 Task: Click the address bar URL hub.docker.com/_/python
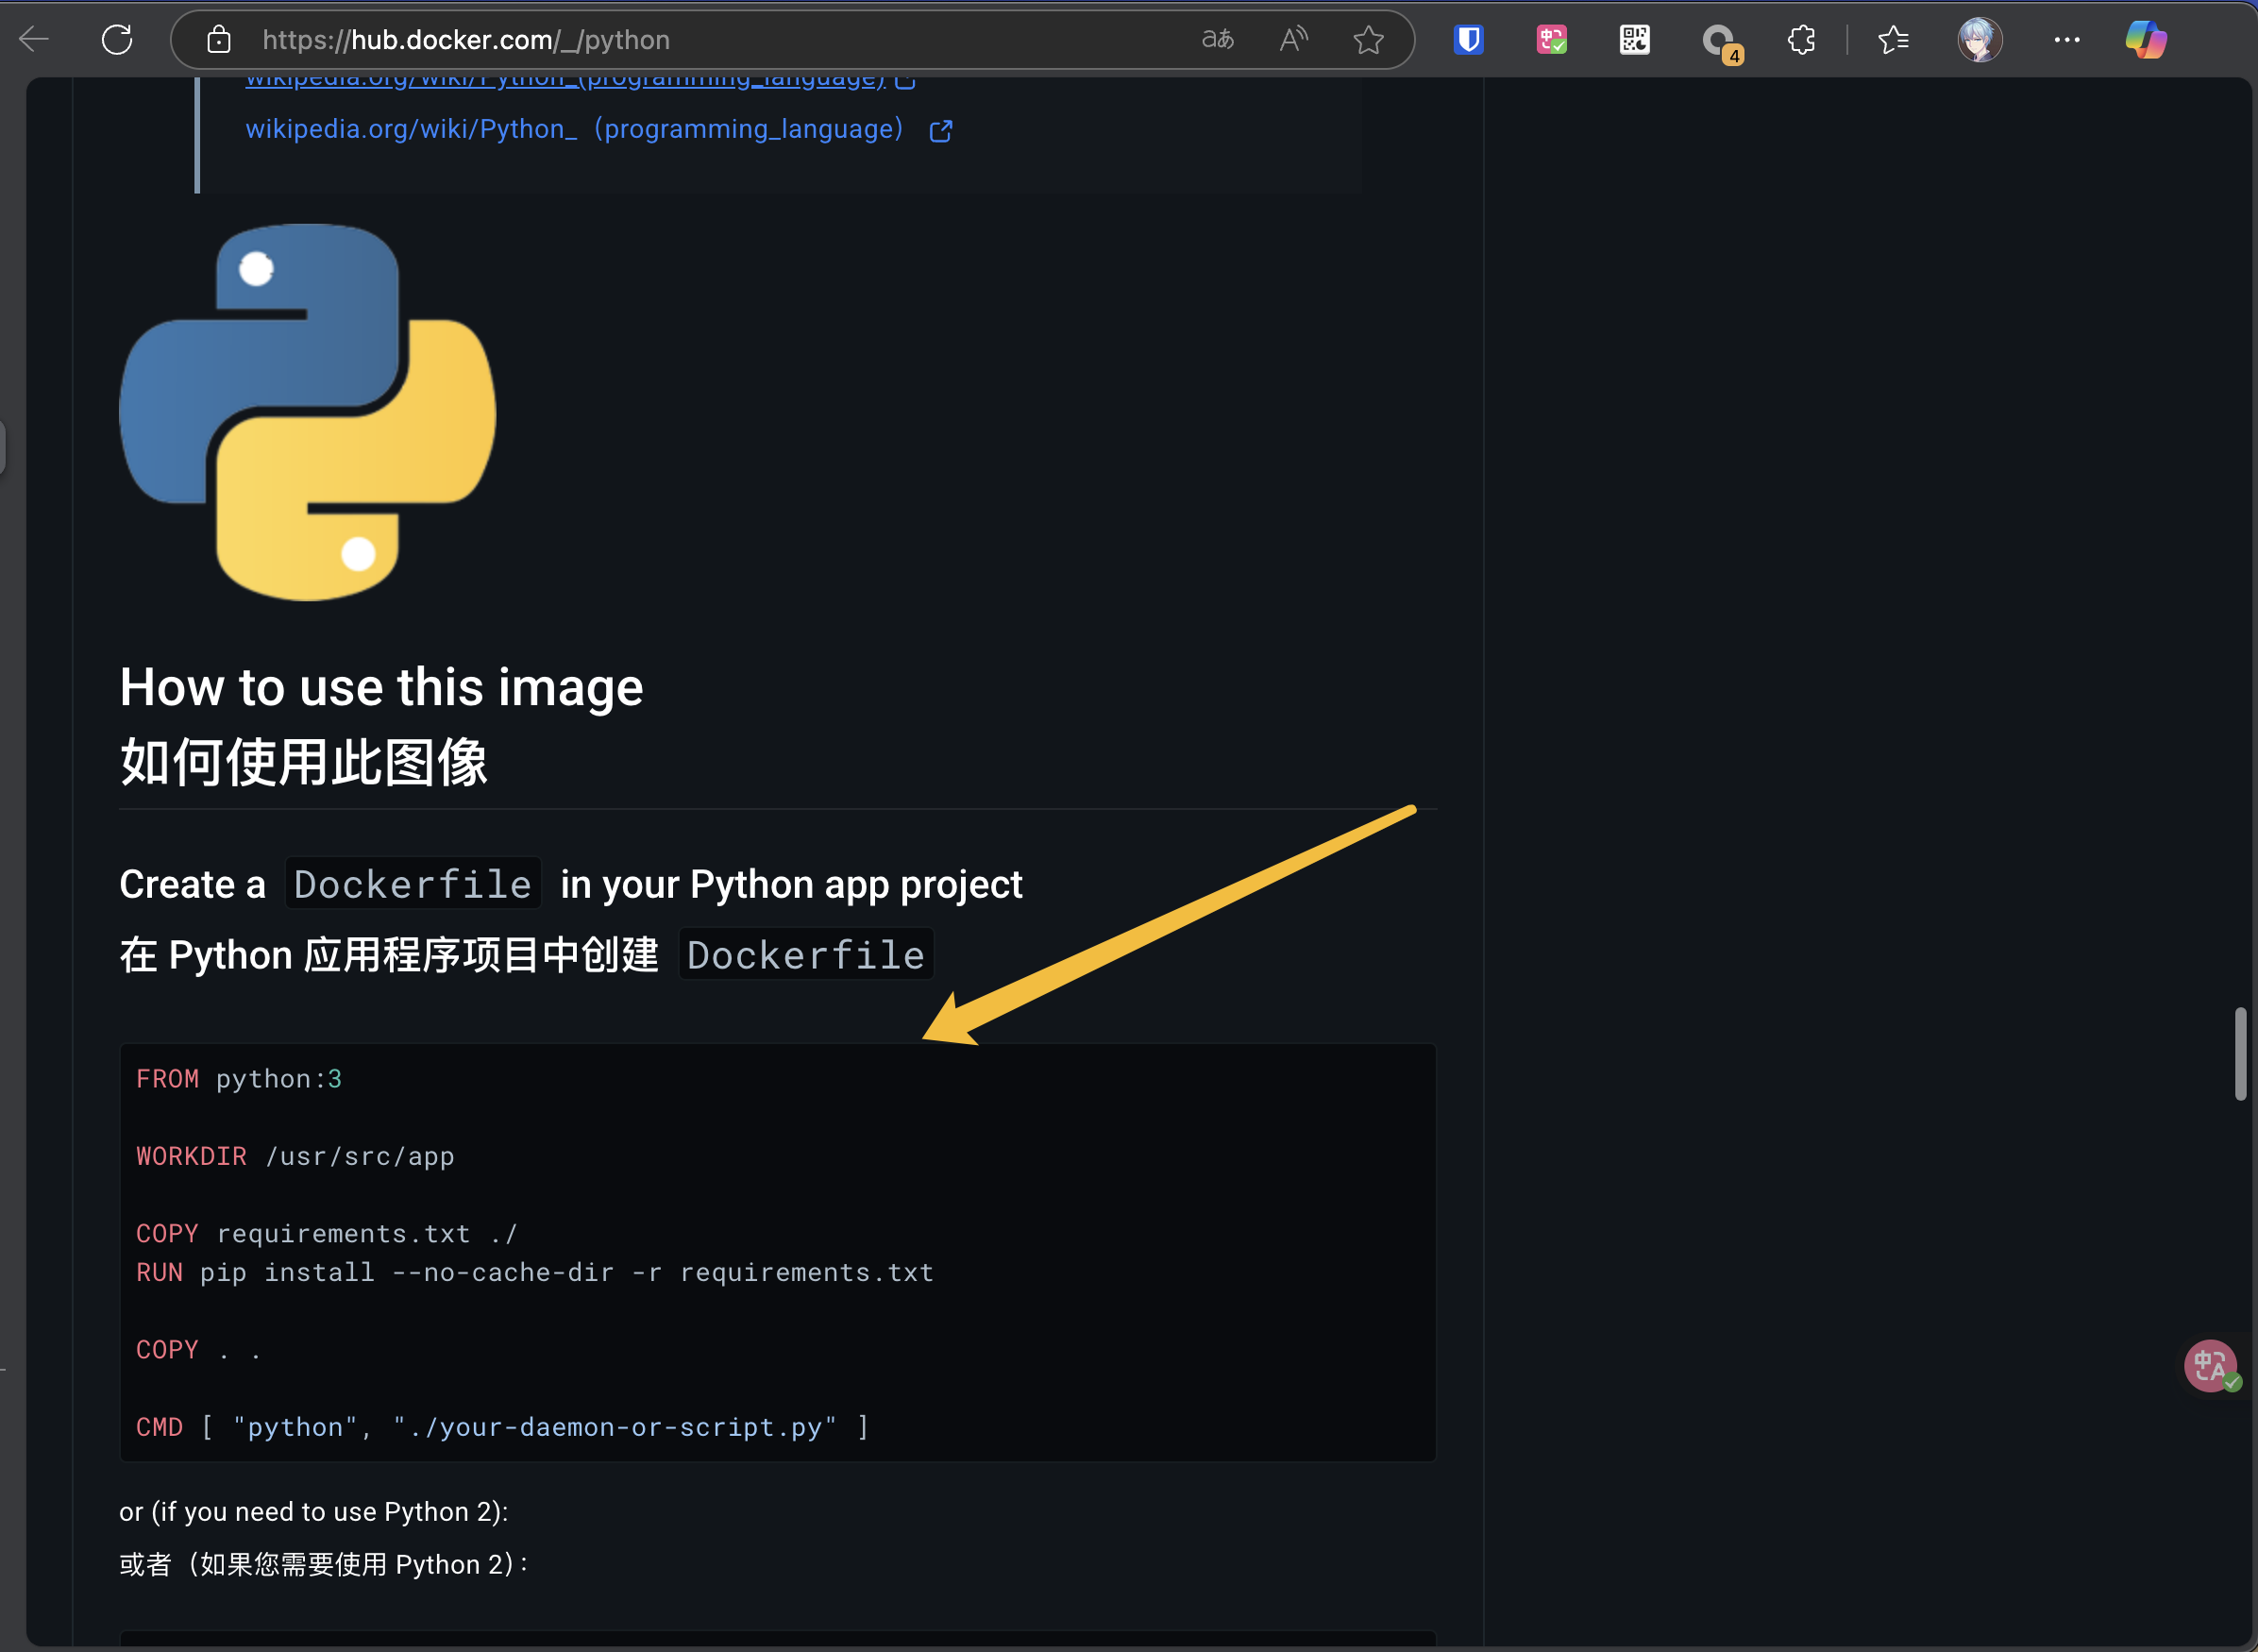(465, 40)
